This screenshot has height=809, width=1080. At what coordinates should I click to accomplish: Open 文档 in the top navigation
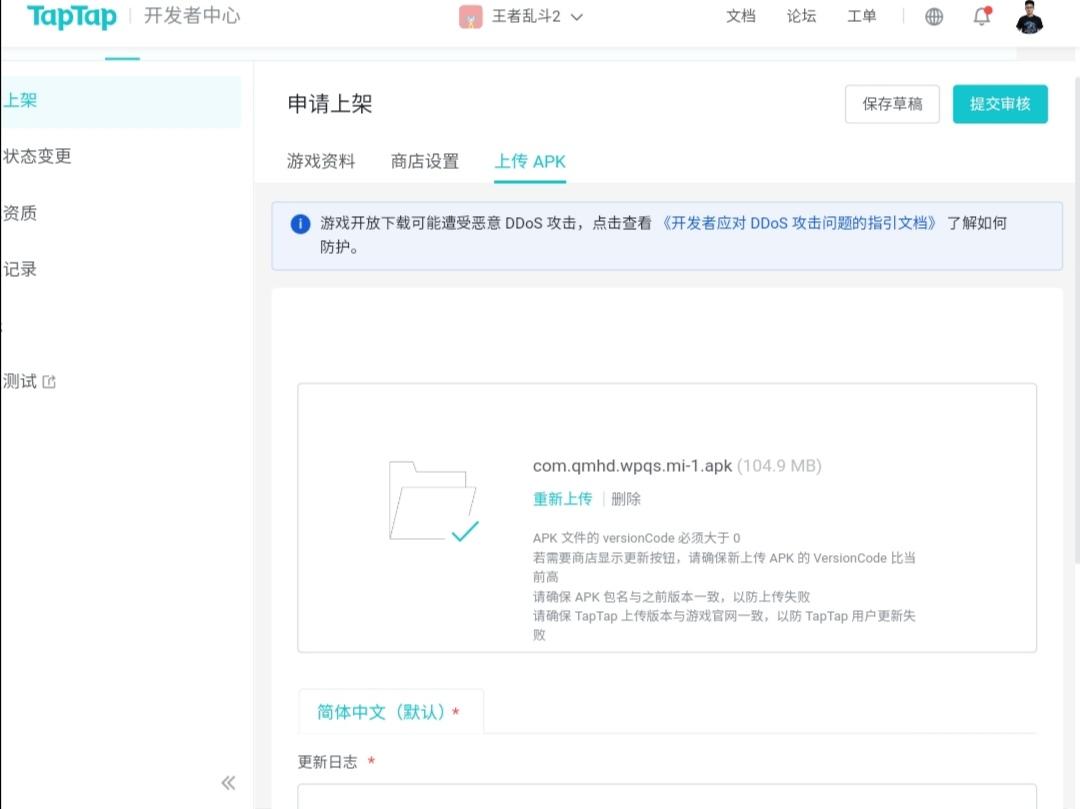(741, 17)
